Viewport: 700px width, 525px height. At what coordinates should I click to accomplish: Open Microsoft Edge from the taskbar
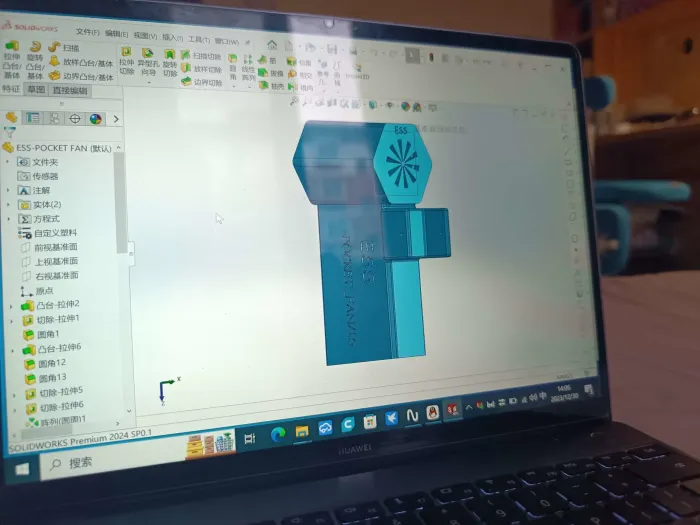point(278,433)
